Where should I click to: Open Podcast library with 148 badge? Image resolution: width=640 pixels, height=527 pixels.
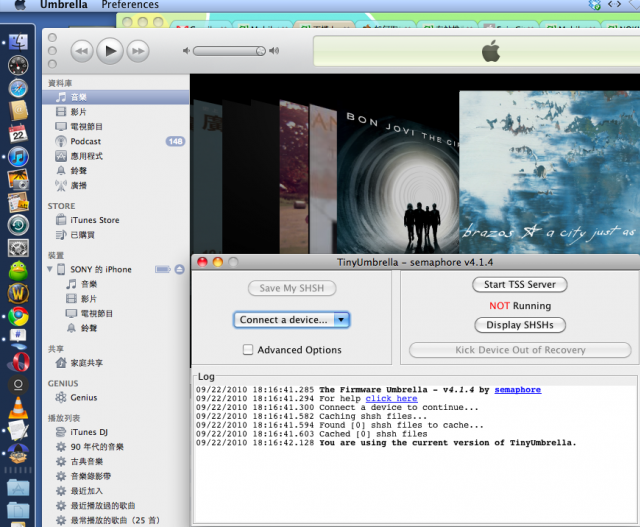click(116, 141)
